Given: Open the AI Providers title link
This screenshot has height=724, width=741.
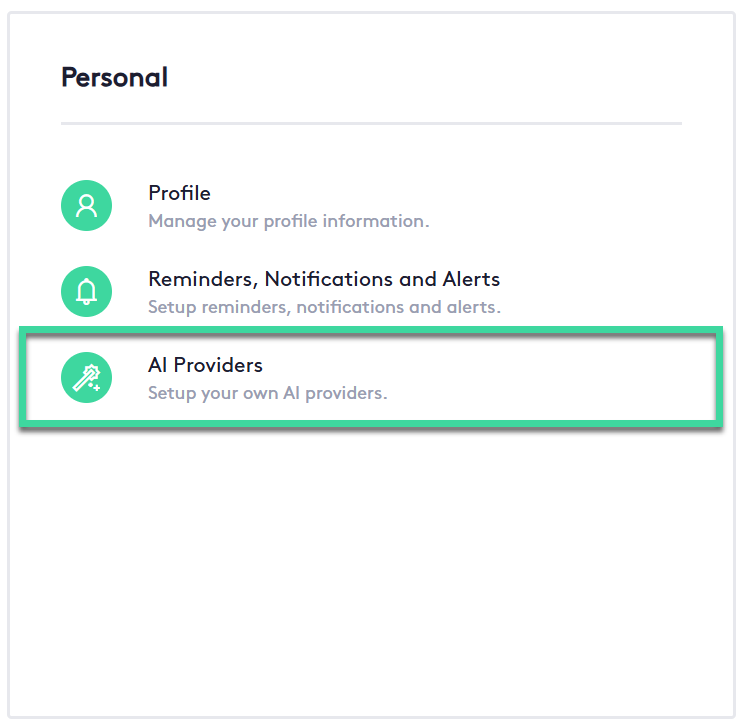Looking at the screenshot, I should 205,366.
